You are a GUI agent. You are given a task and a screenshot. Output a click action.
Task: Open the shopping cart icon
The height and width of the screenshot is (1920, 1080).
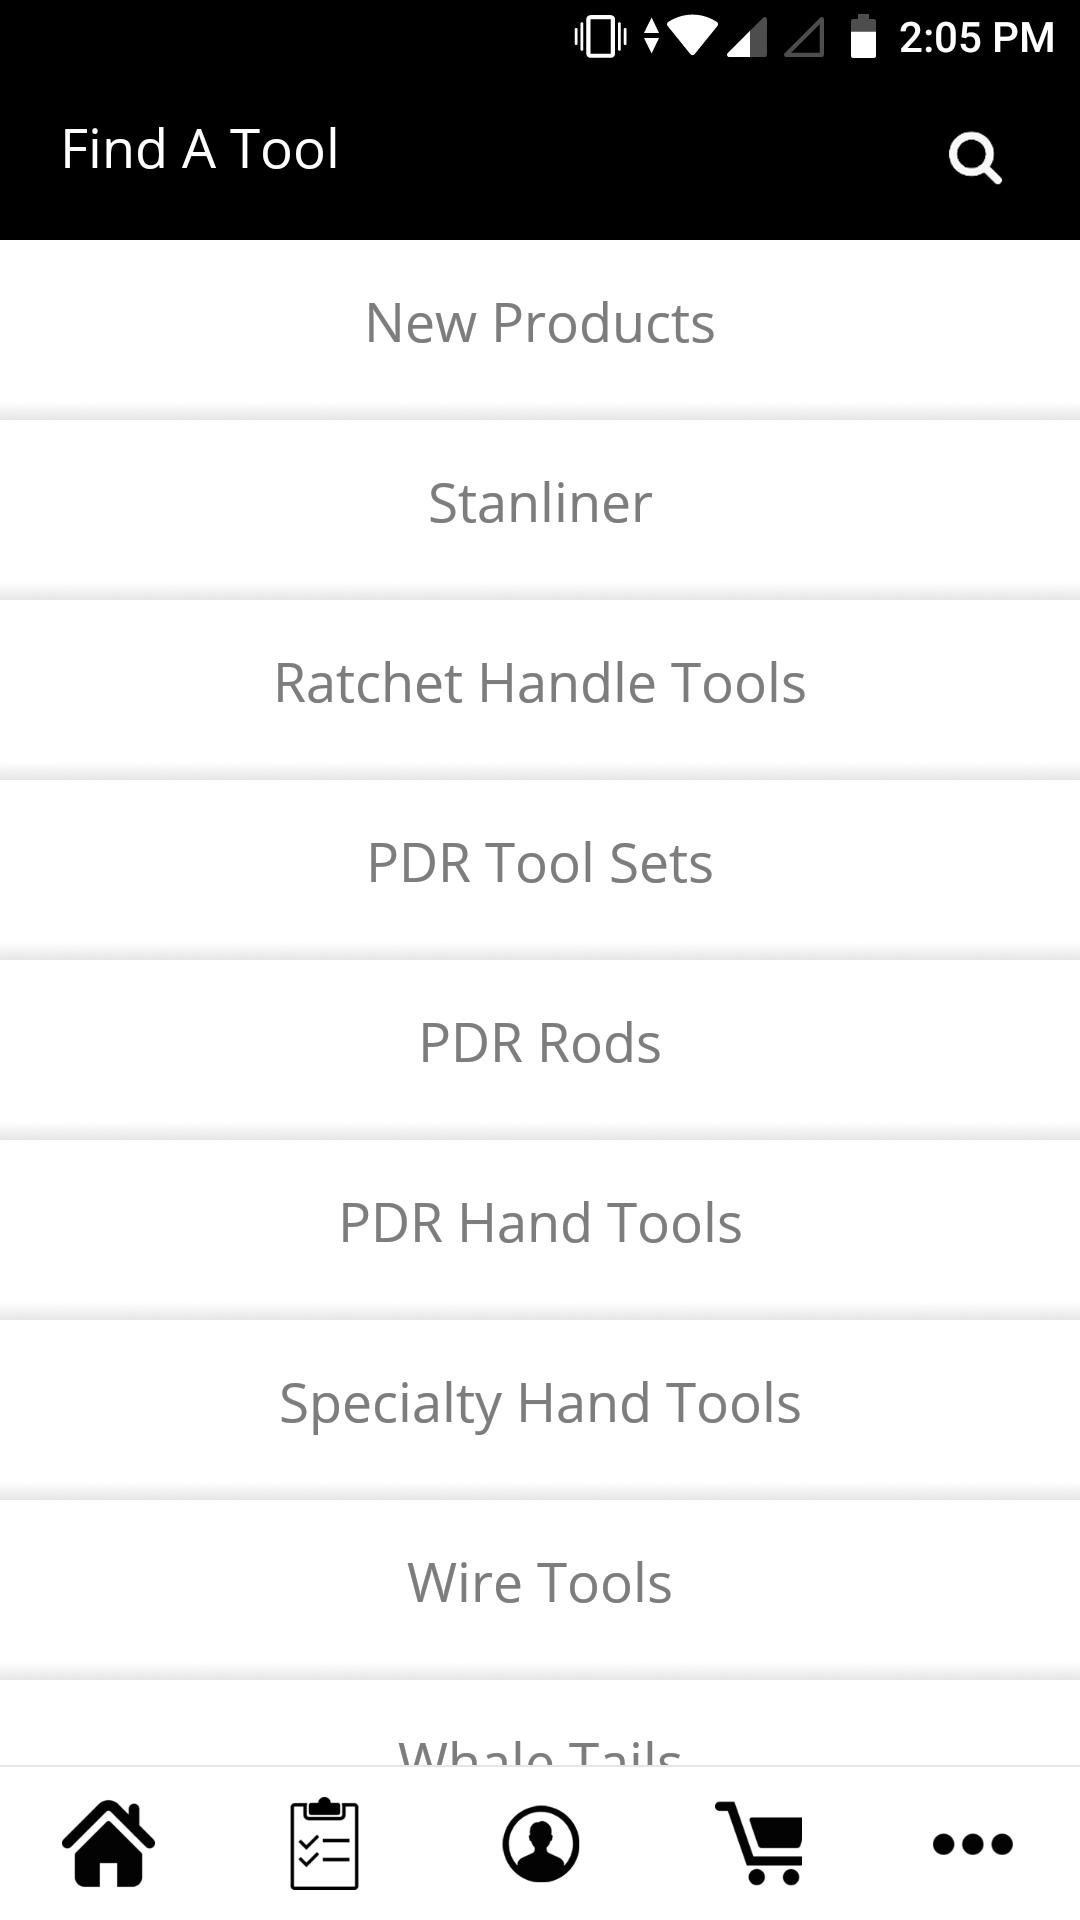pos(759,1843)
